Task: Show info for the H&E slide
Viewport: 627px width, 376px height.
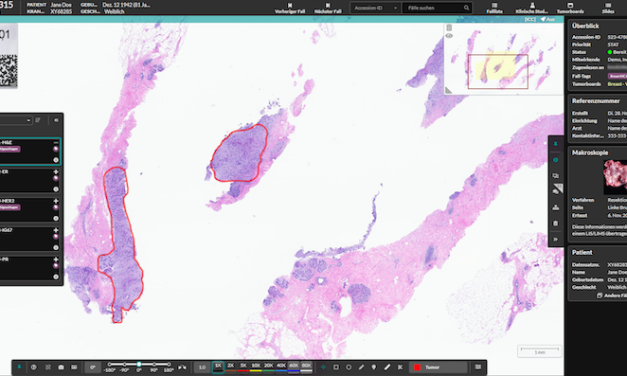Action: click(56, 160)
